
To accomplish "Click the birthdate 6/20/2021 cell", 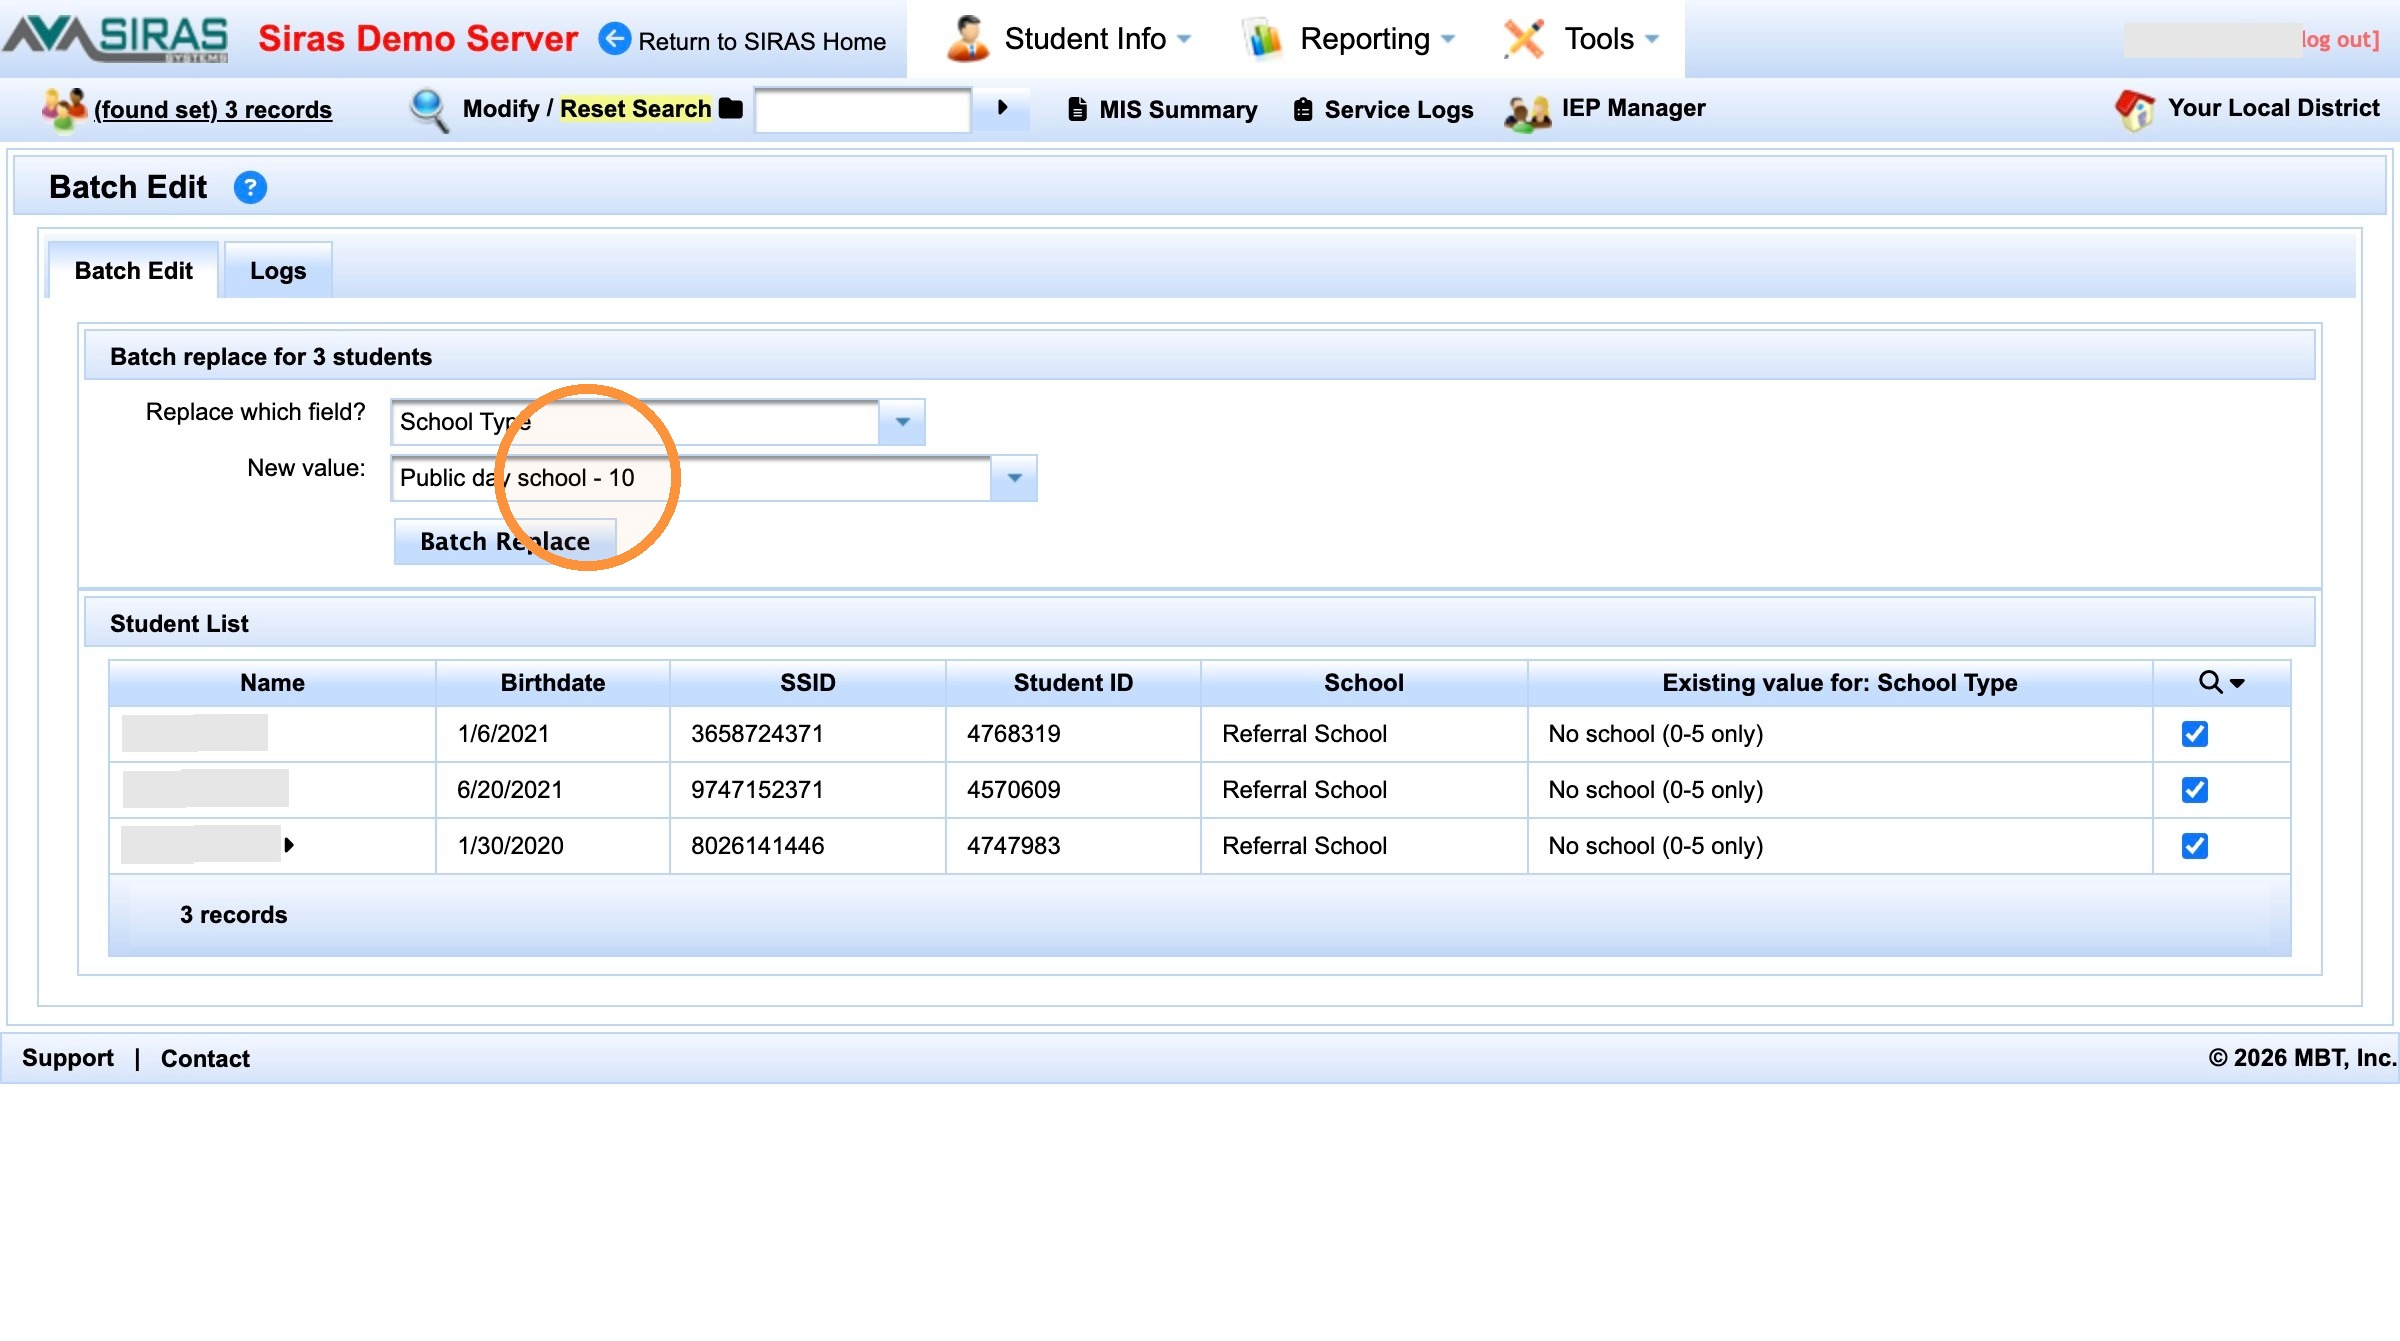I will pyautogui.click(x=553, y=790).
